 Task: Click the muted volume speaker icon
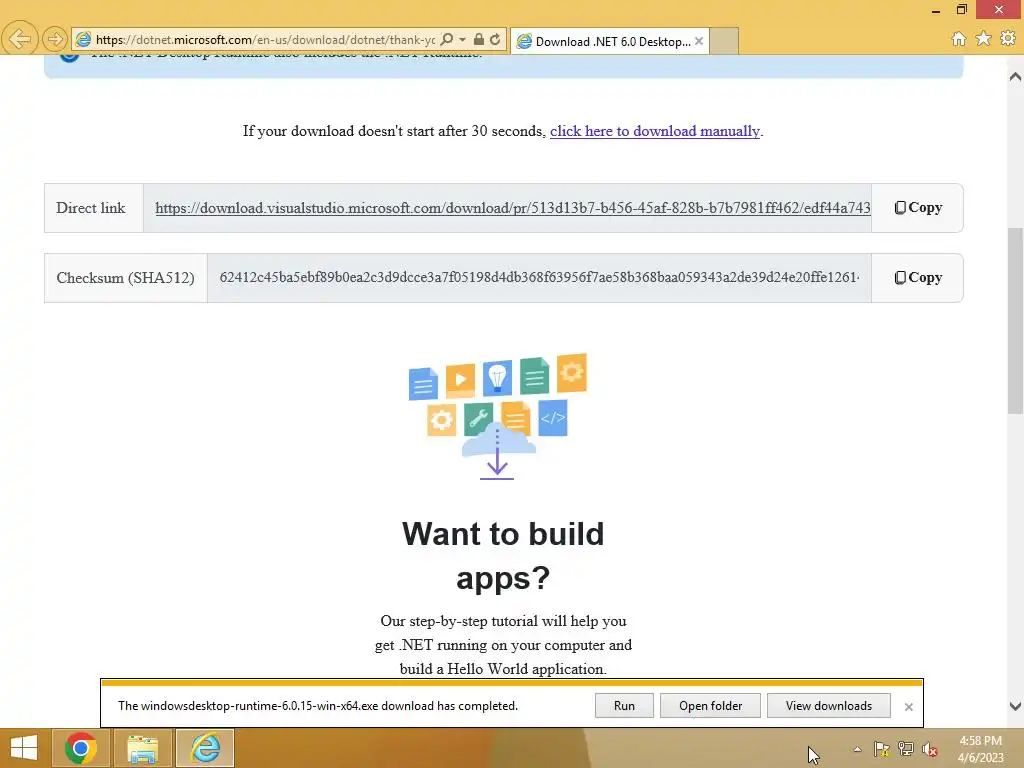(930, 749)
